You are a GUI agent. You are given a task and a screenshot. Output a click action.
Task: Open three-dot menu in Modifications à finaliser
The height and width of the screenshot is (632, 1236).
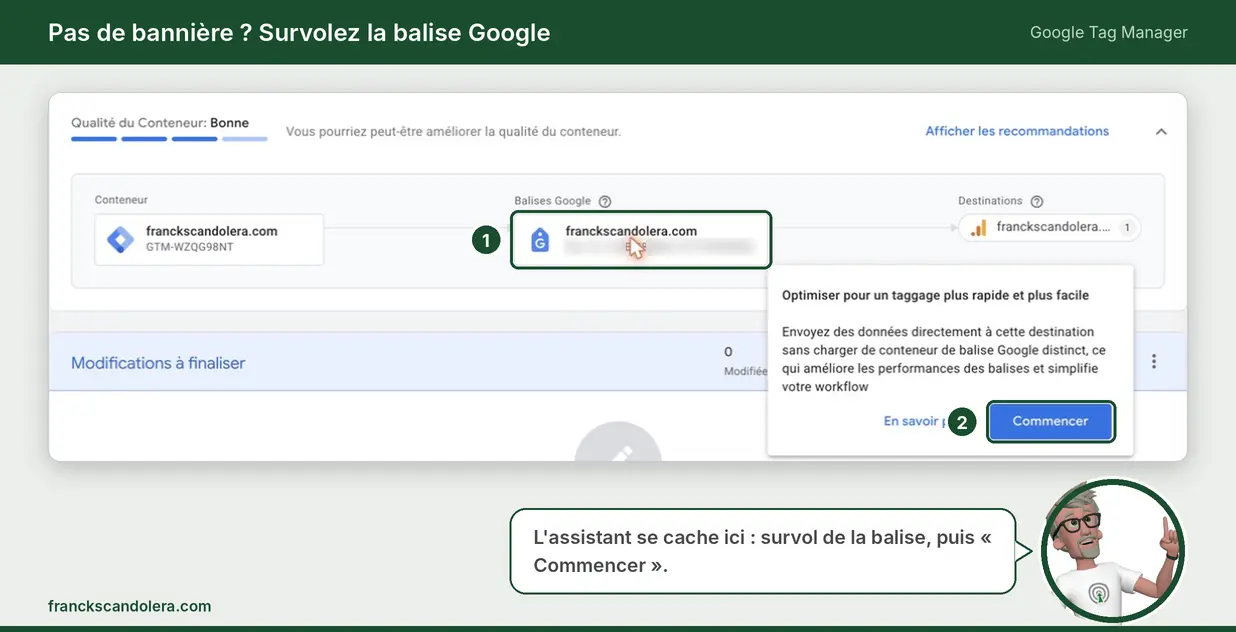tap(1154, 361)
